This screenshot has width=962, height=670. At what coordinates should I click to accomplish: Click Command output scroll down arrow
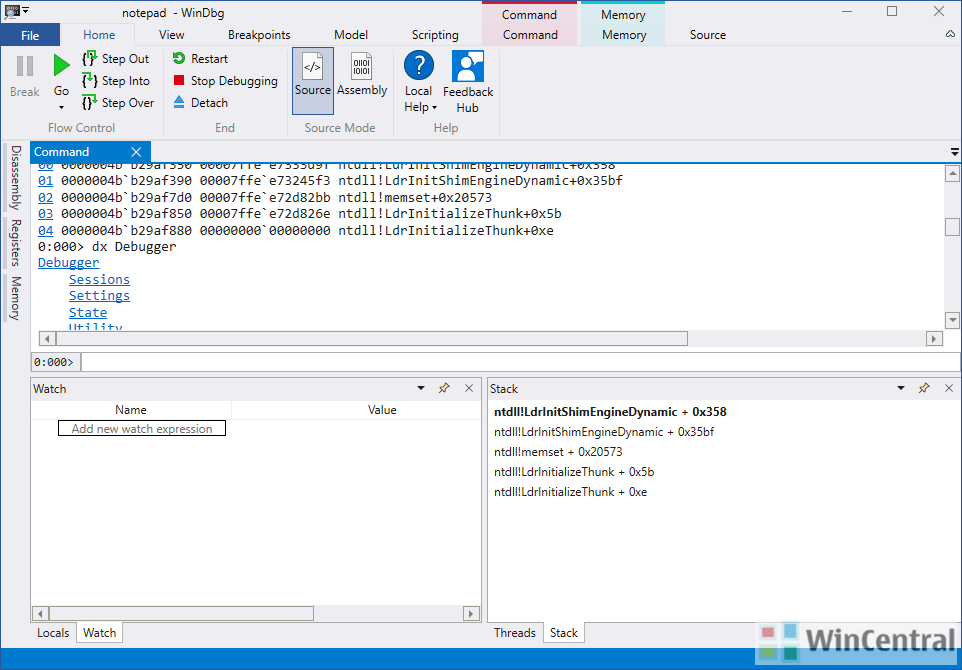tap(952, 320)
